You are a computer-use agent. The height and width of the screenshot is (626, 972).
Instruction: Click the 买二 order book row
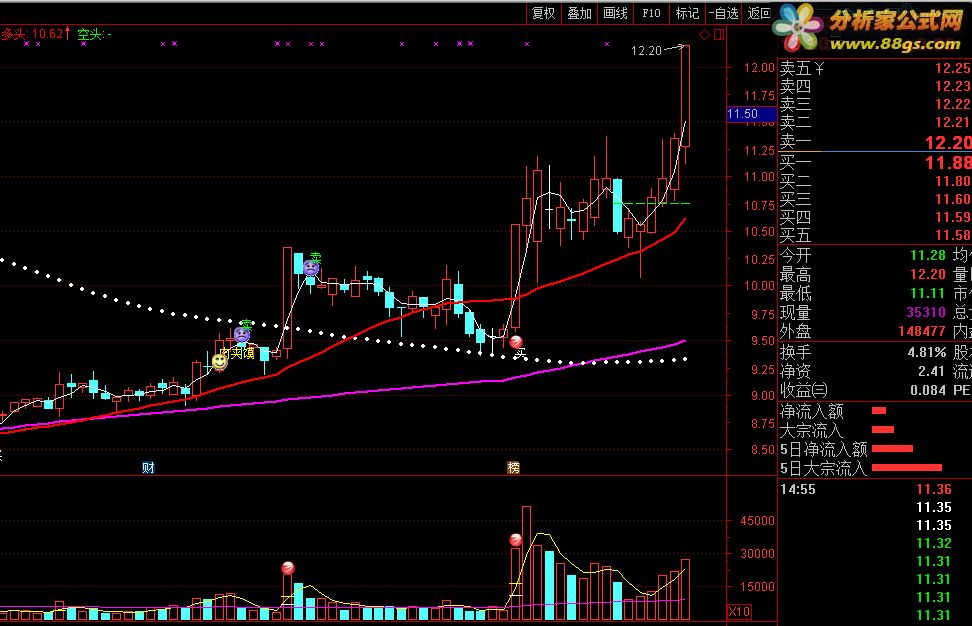tap(875, 181)
